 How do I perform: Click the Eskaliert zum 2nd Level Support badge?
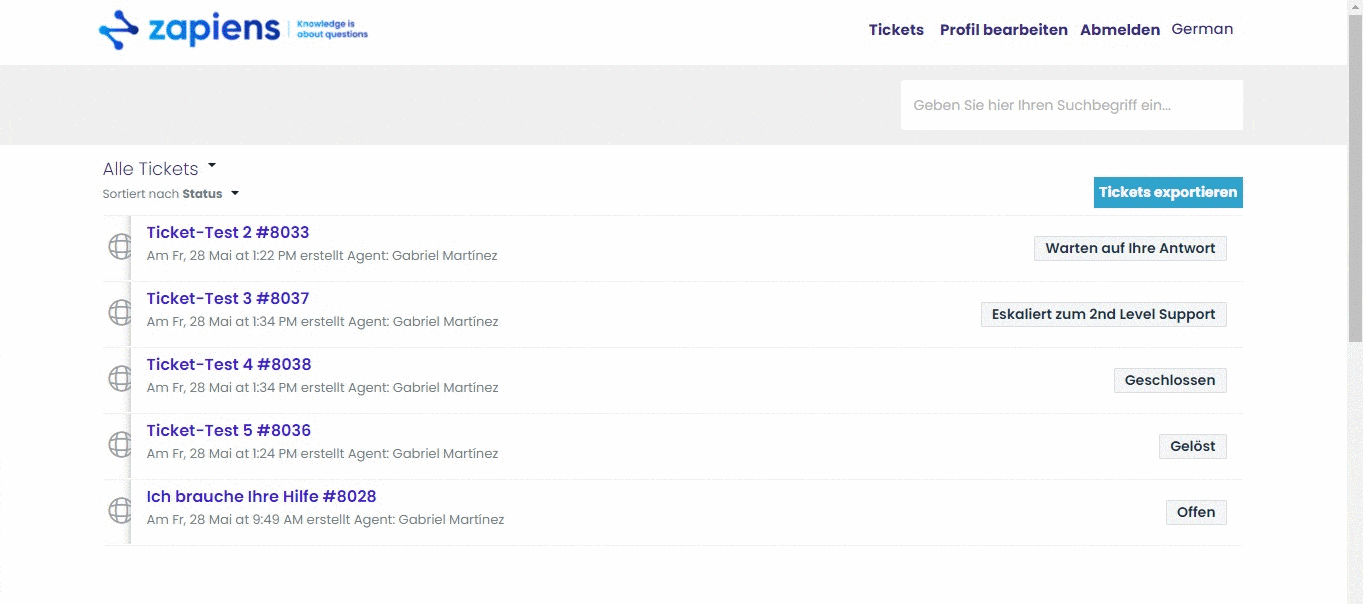pyautogui.click(x=1103, y=314)
